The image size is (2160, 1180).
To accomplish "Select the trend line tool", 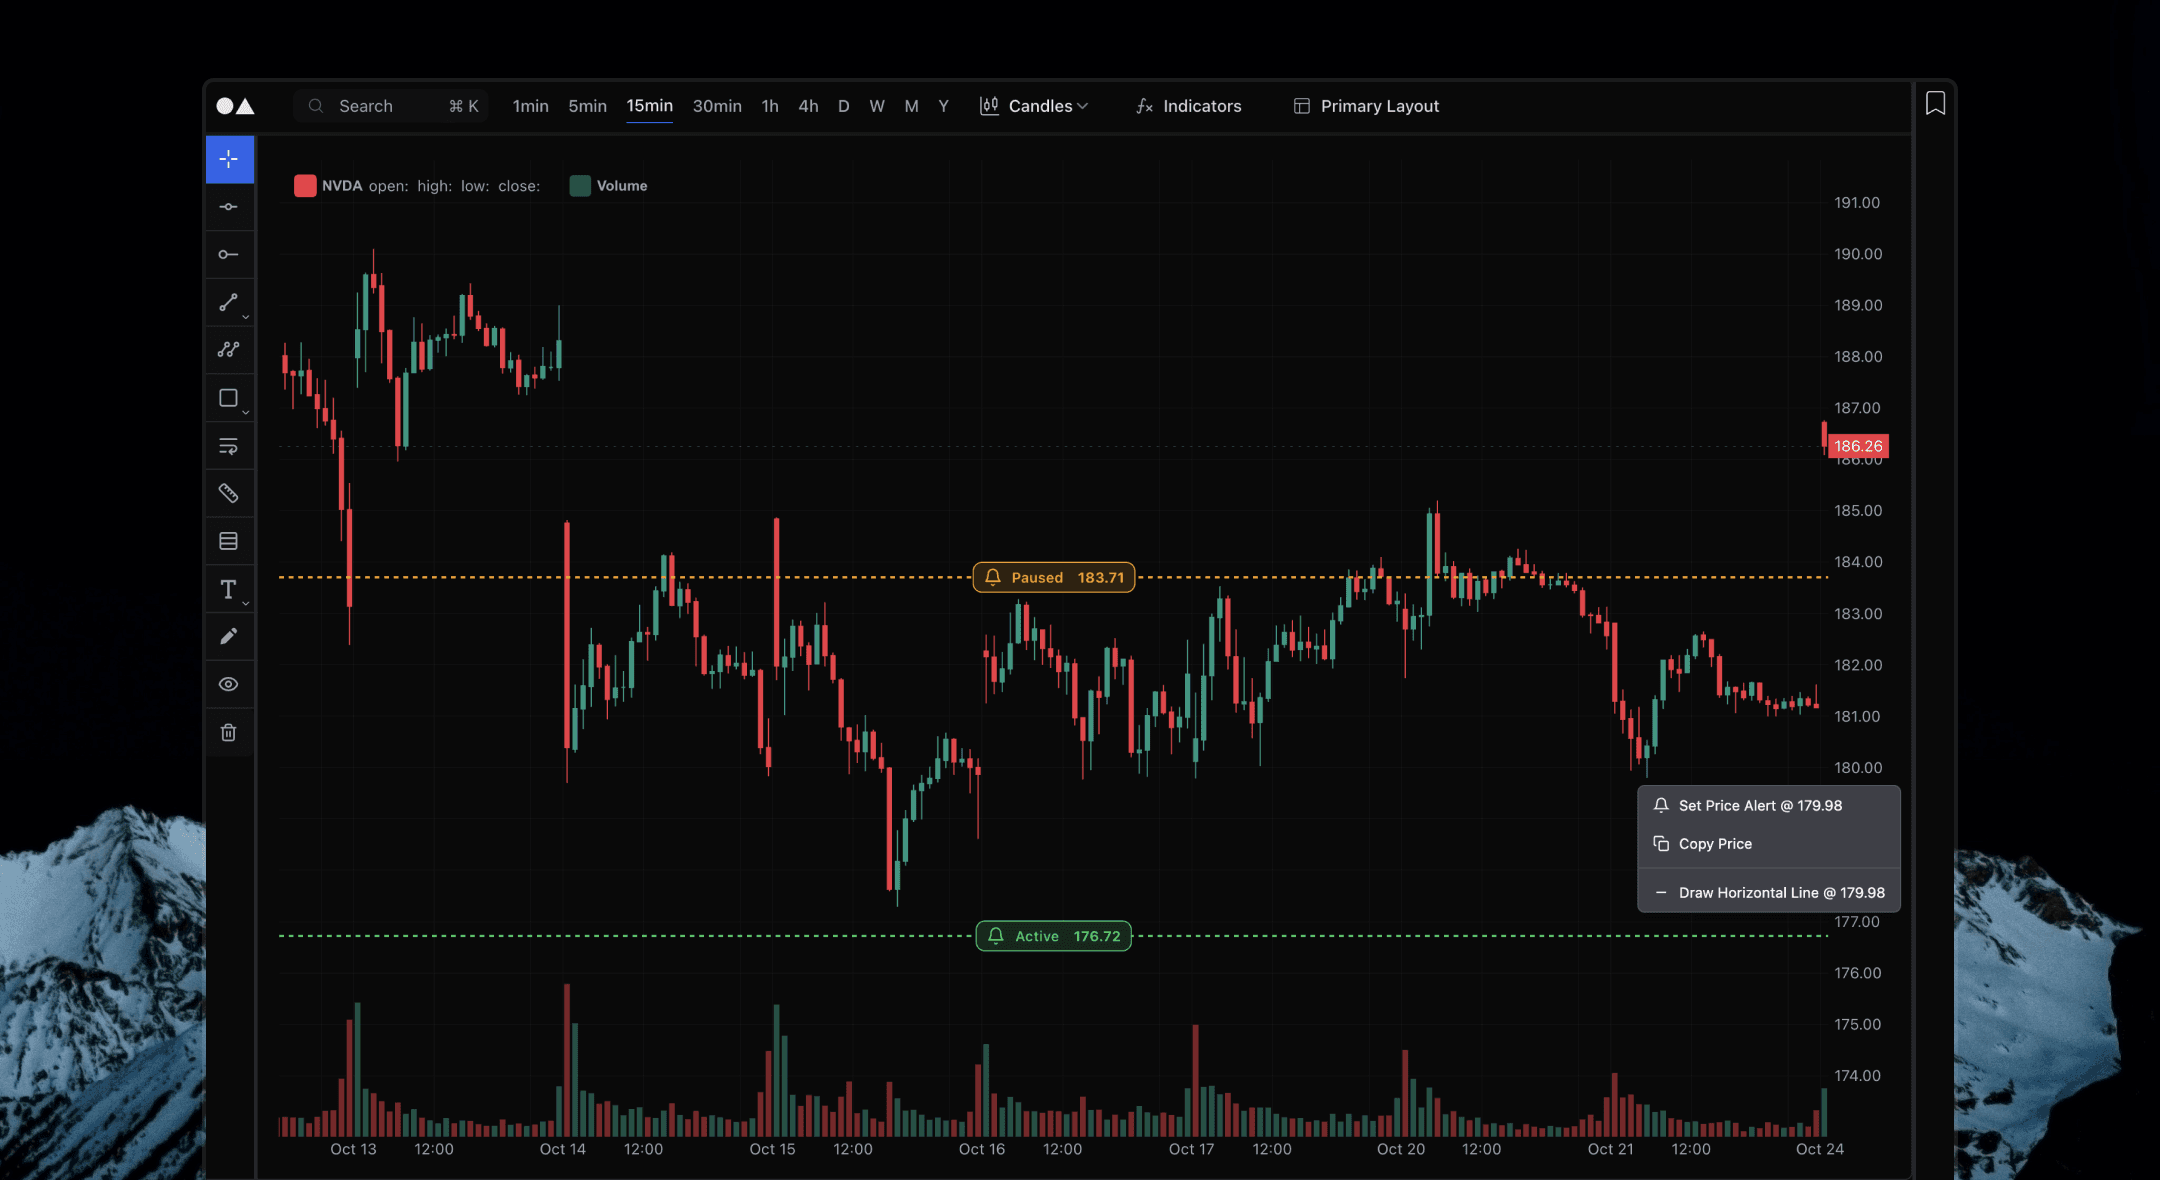I will (229, 303).
